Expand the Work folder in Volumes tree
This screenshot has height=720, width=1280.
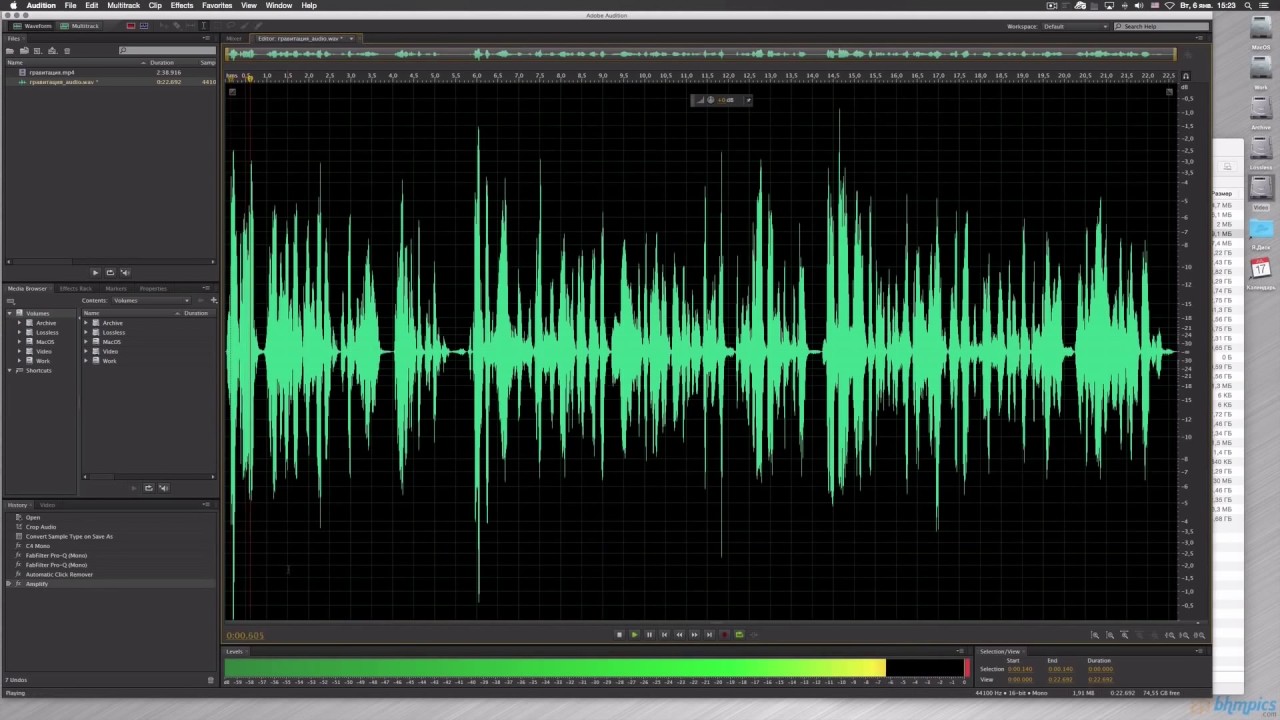click(x=19, y=361)
